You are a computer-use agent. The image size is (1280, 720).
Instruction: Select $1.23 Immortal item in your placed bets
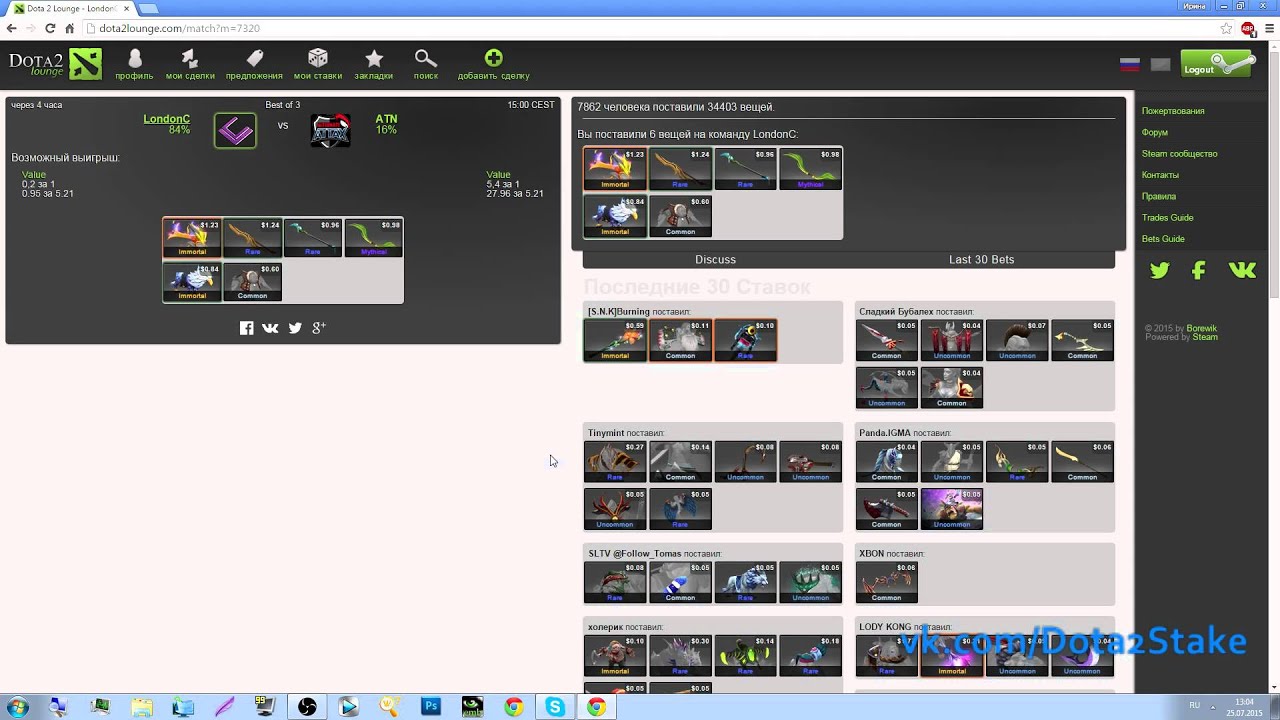[615, 169]
